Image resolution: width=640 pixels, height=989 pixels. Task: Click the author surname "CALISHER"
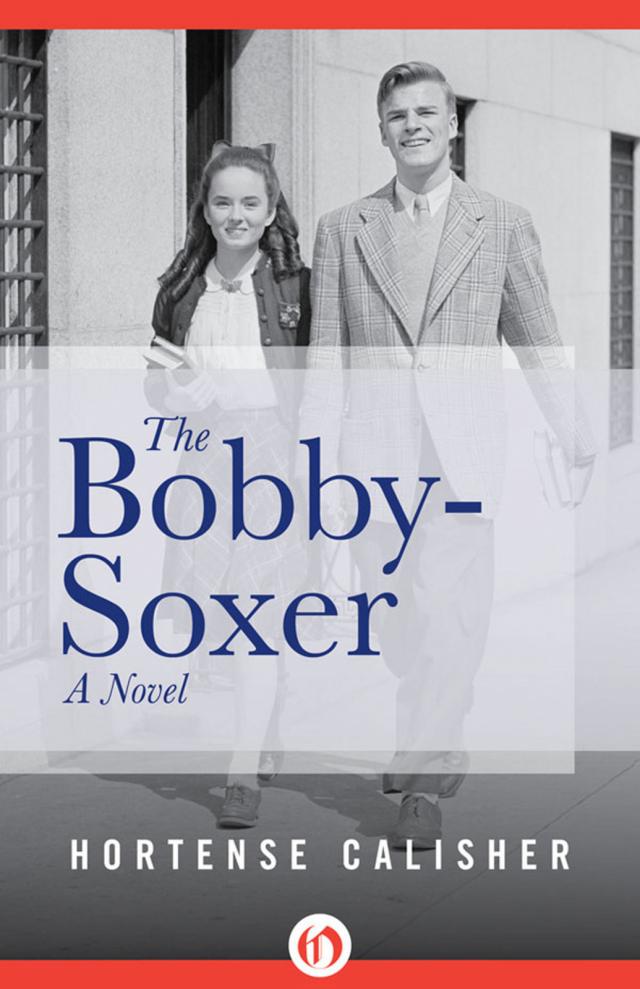pyautogui.click(x=457, y=855)
